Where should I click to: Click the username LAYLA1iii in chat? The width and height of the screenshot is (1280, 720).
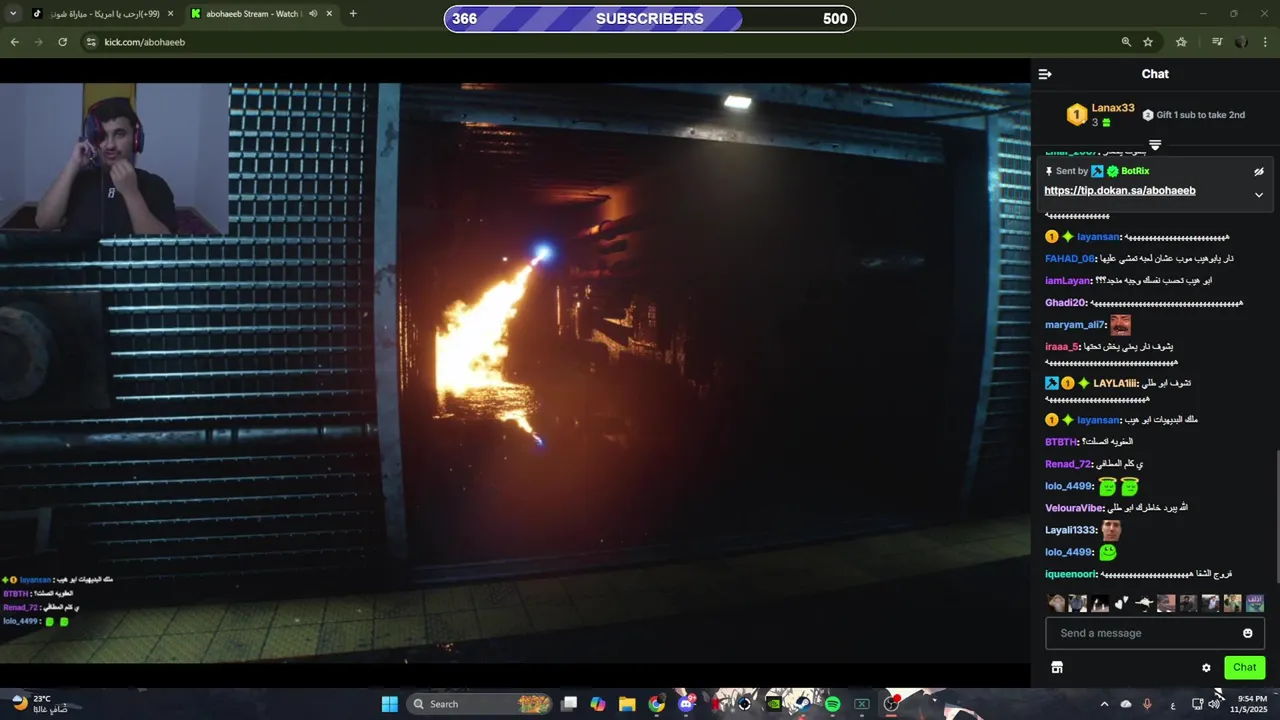pyautogui.click(x=1115, y=383)
